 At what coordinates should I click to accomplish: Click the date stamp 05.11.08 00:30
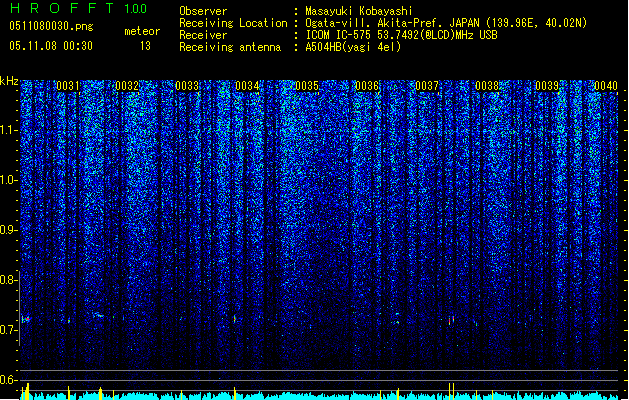pyautogui.click(x=51, y=46)
